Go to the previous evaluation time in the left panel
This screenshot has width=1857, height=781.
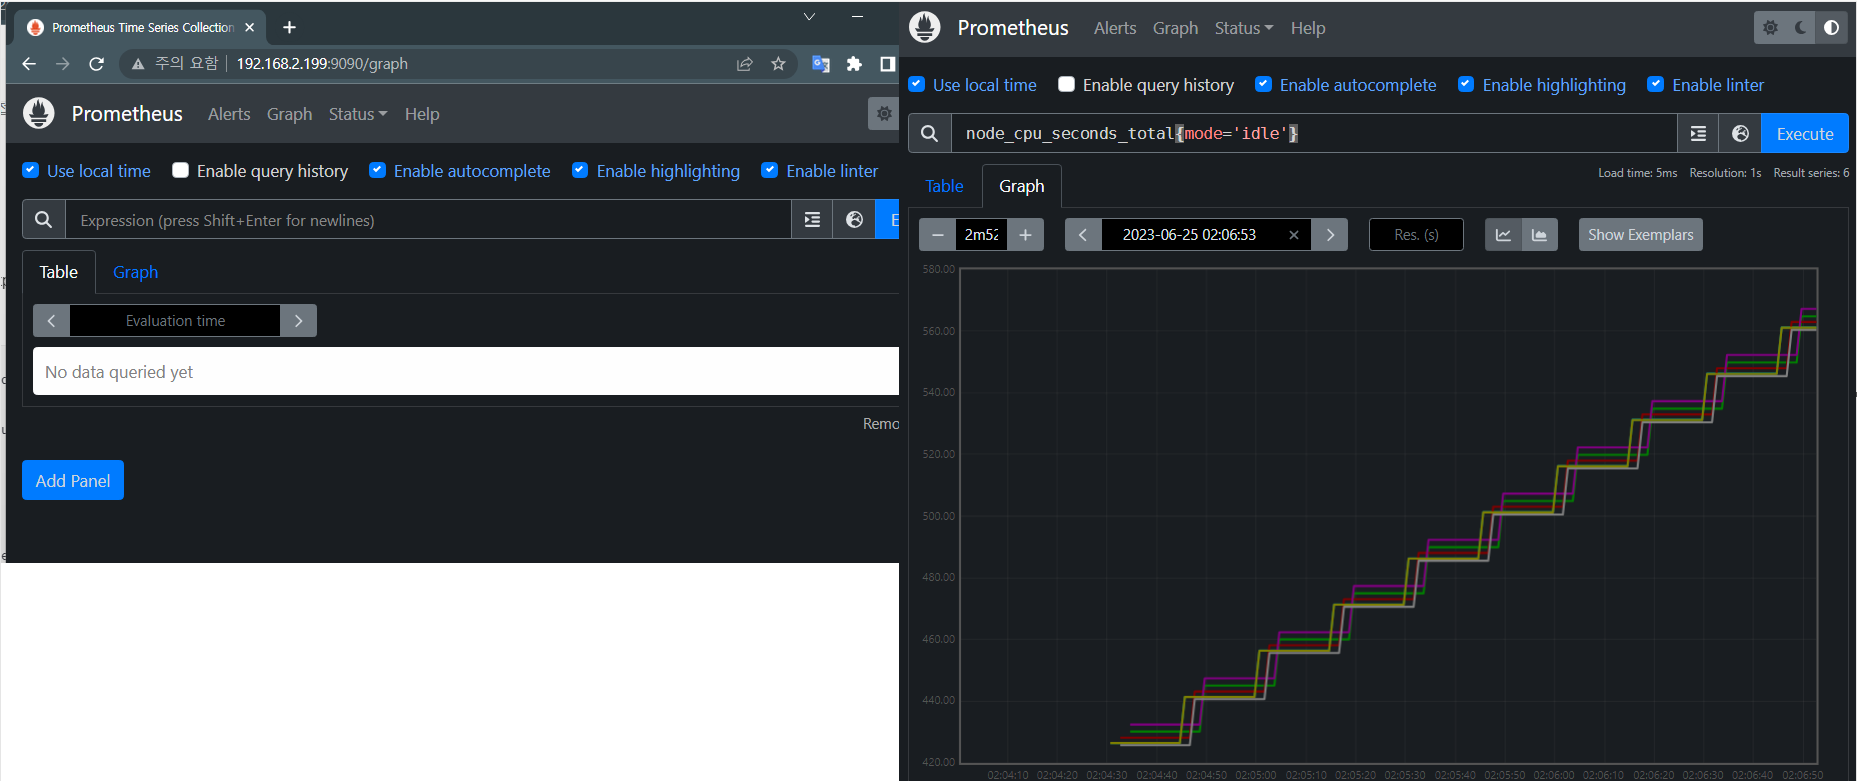(51, 321)
